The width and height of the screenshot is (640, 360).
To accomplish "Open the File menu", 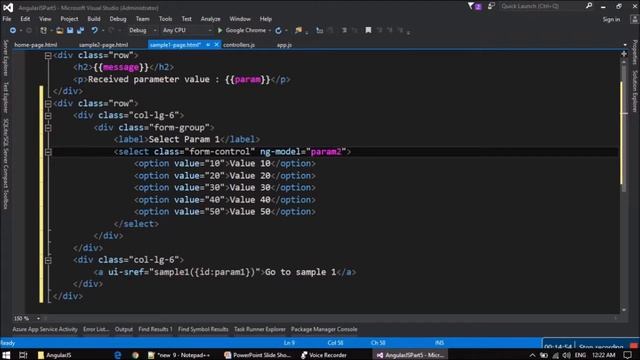I will (x=7, y=19).
